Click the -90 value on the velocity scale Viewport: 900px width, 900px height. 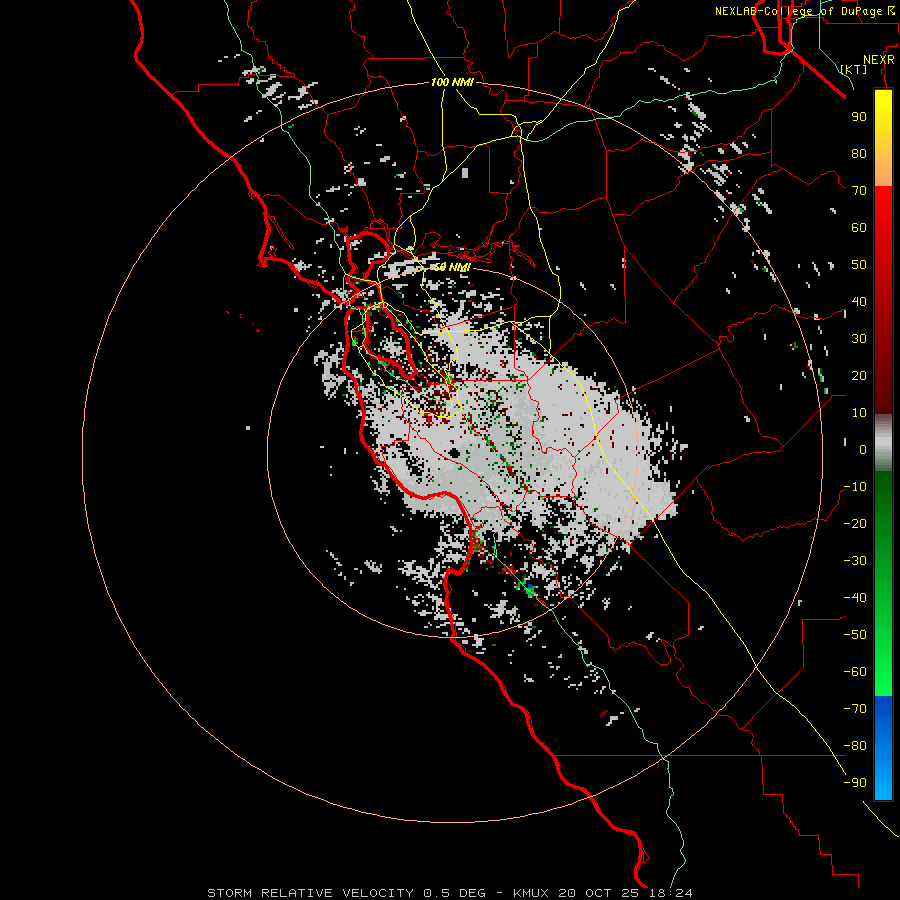(x=855, y=782)
